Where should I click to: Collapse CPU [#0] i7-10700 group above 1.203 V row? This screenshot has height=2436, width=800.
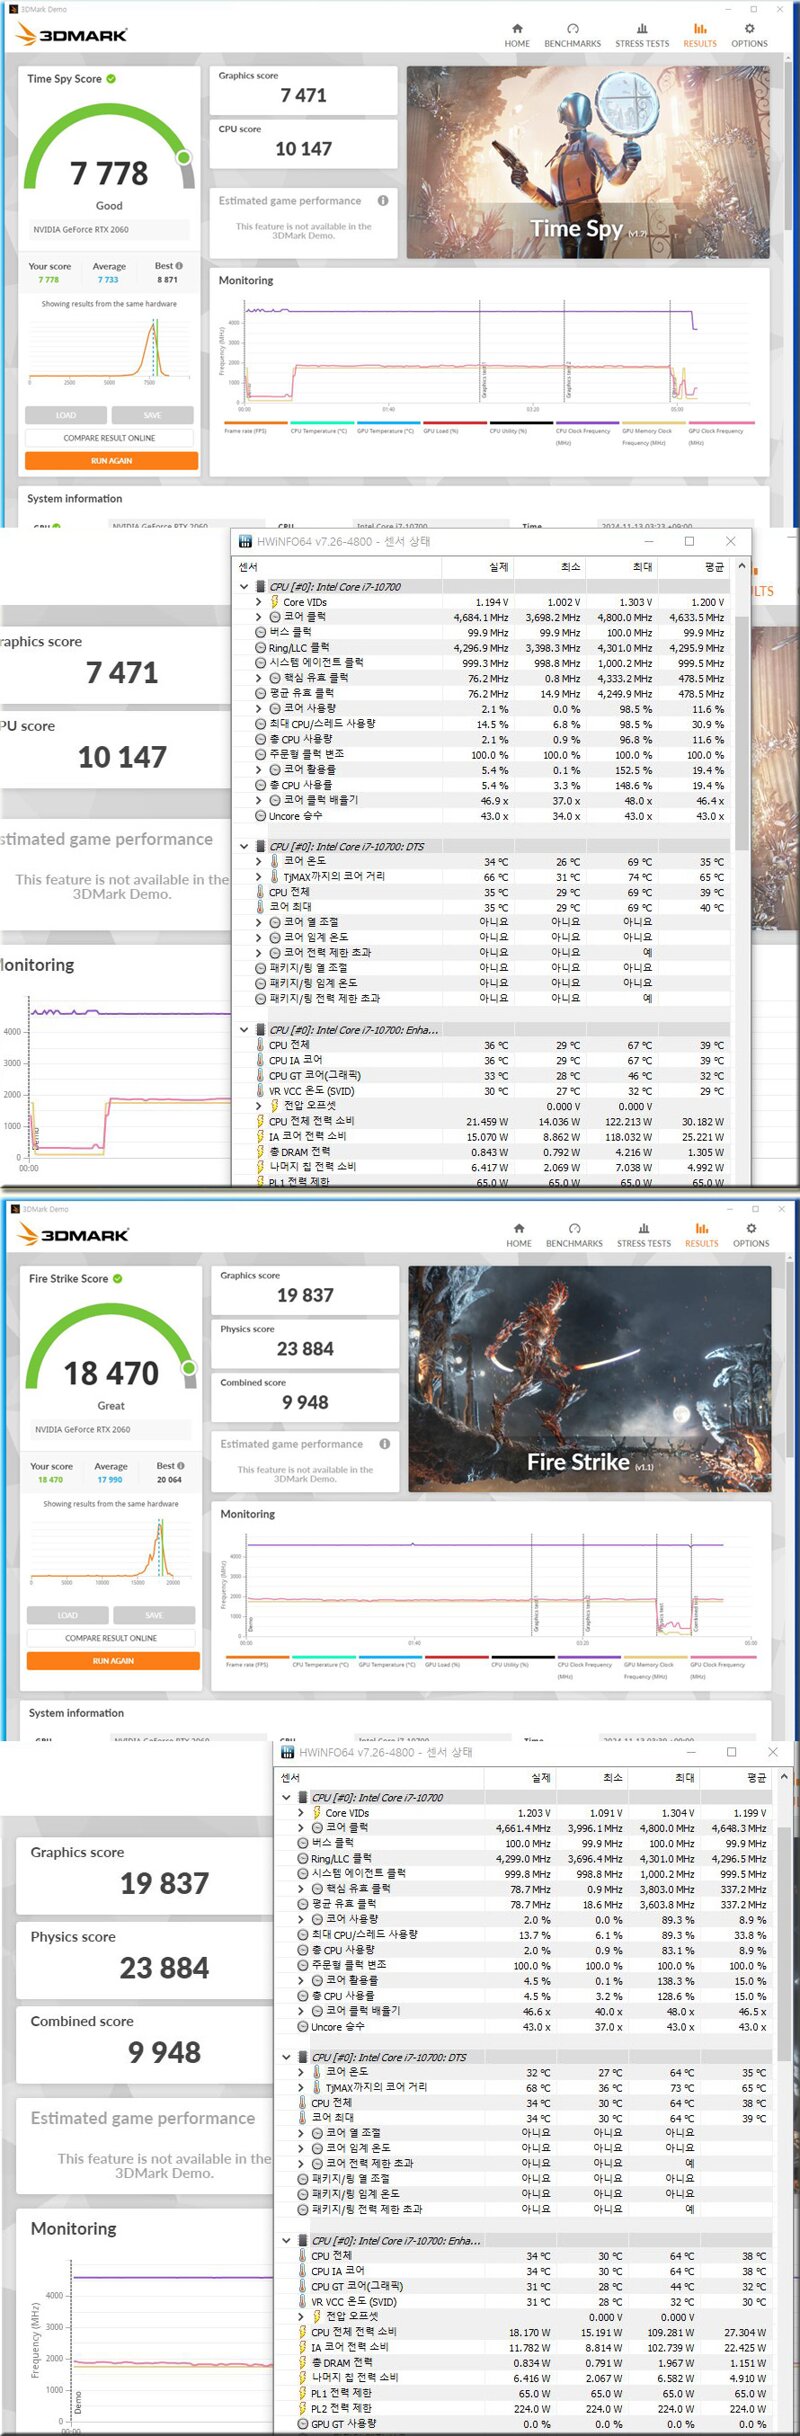coord(286,1797)
